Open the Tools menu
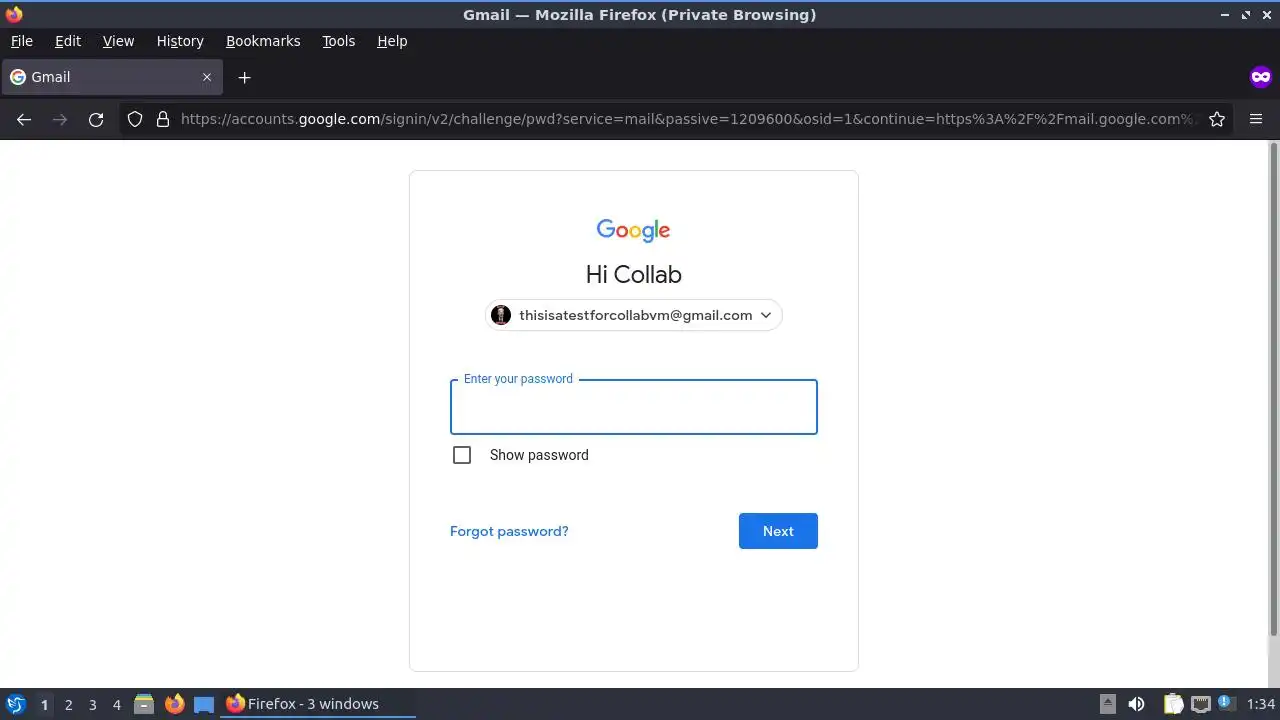The image size is (1280, 720). 338,41
